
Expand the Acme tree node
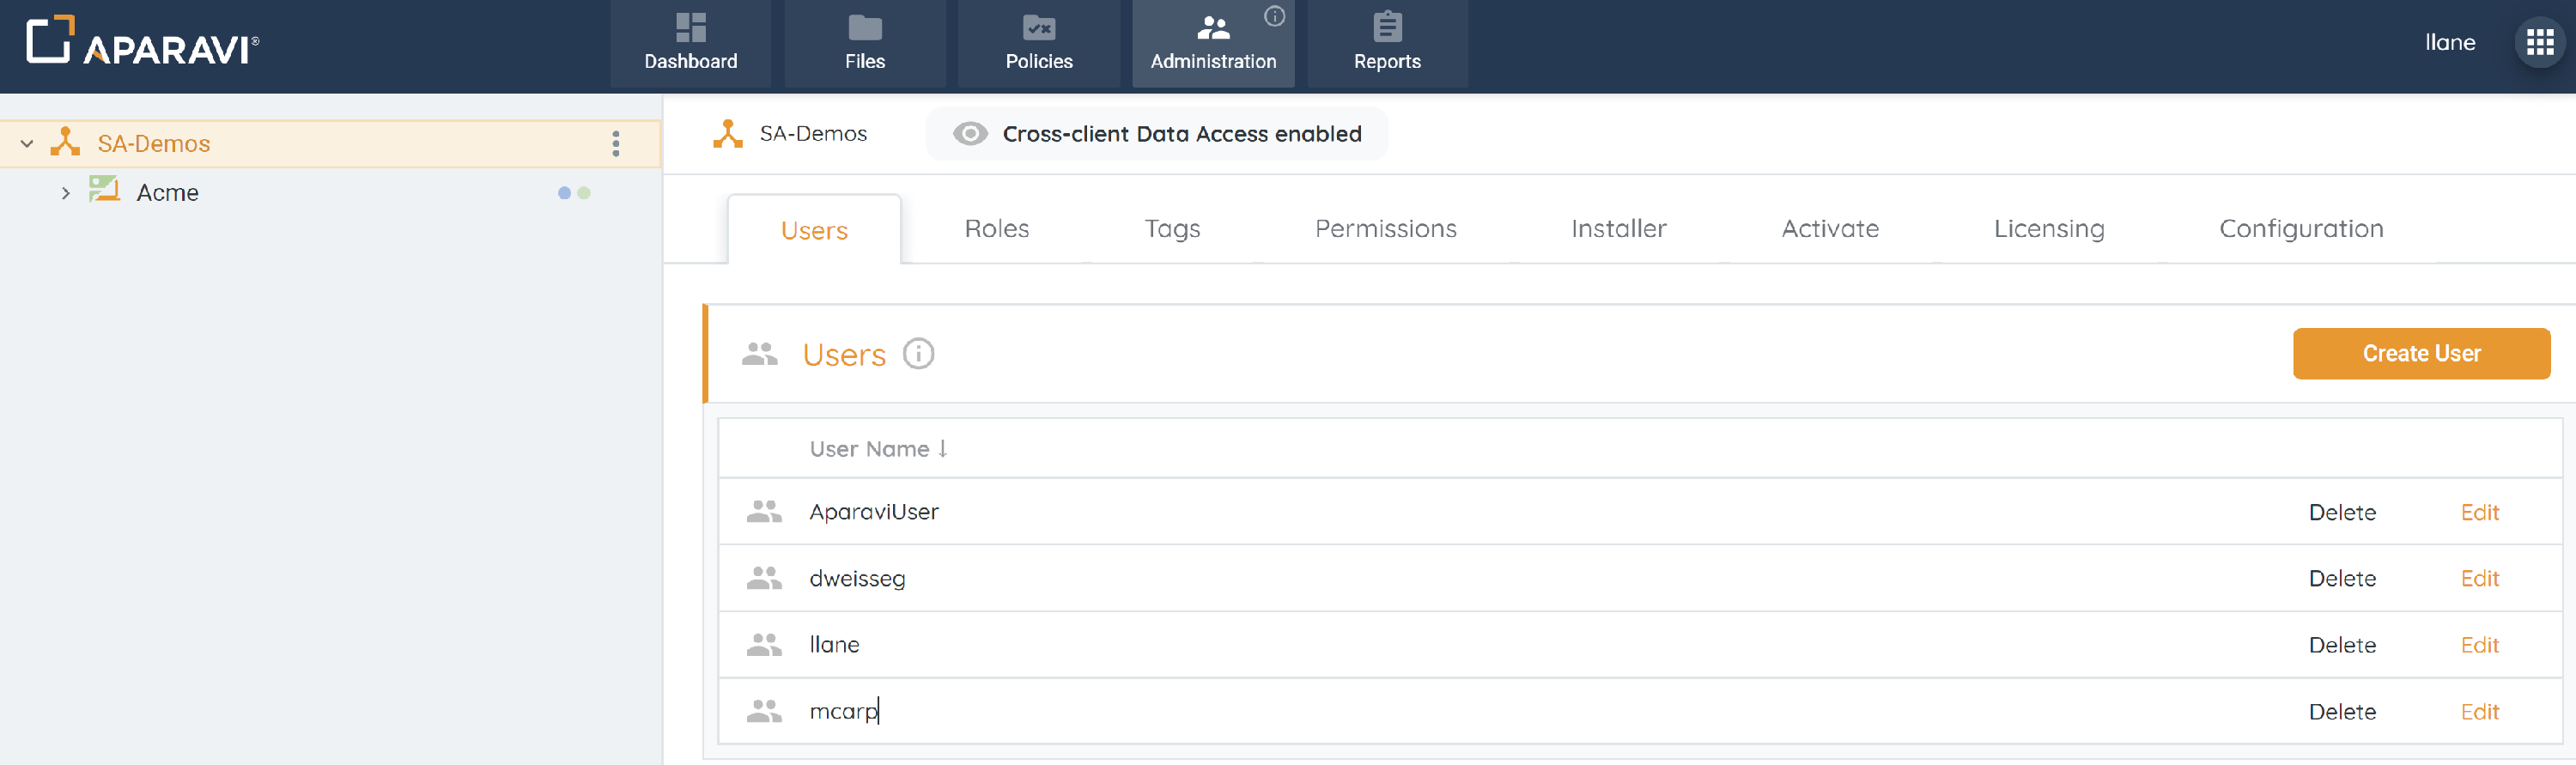pyautogui.click(x=66, y=193)
